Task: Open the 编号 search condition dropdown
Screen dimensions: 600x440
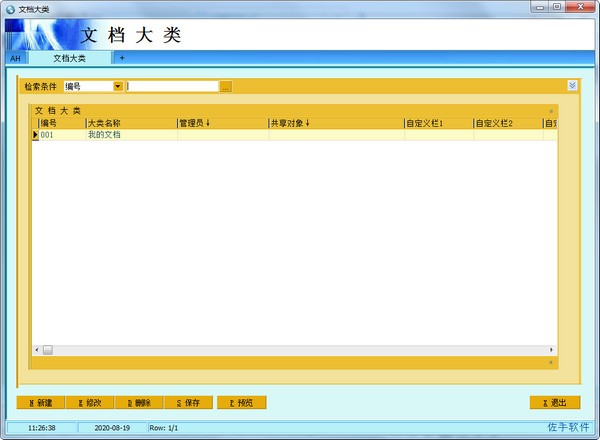Action: pos(118,87)
